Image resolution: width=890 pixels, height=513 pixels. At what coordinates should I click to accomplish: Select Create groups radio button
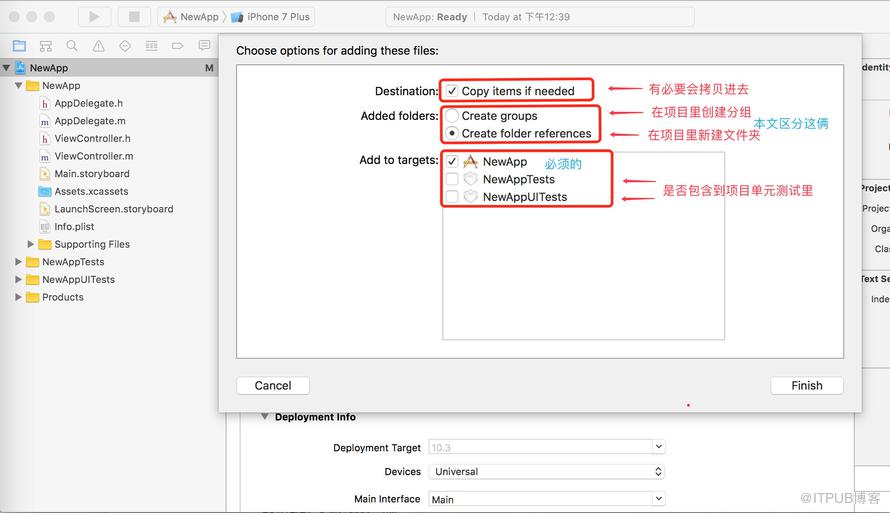coord(452,116)
